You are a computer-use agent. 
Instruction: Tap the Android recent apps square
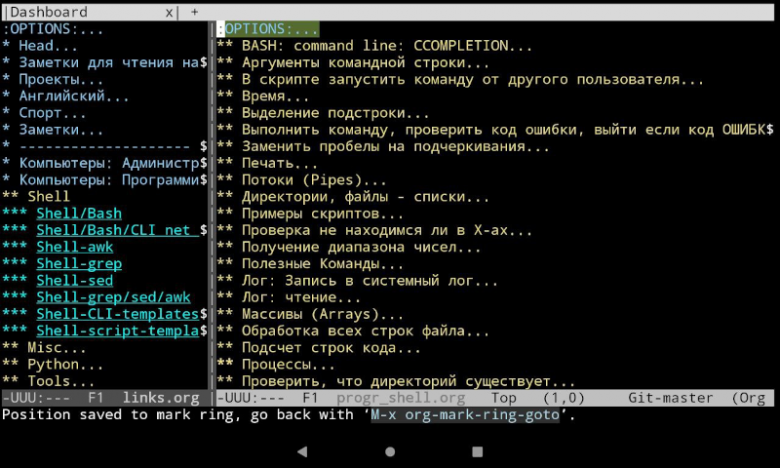click(478, 452)
